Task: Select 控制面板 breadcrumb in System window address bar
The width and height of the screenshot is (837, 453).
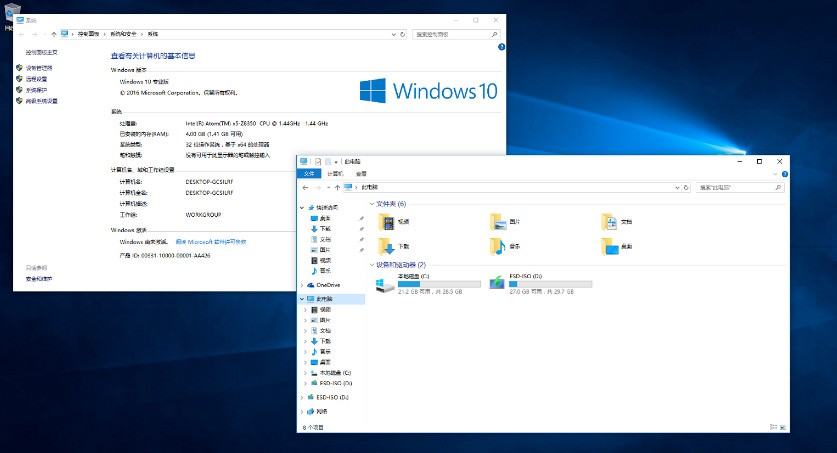Action: 89,34
